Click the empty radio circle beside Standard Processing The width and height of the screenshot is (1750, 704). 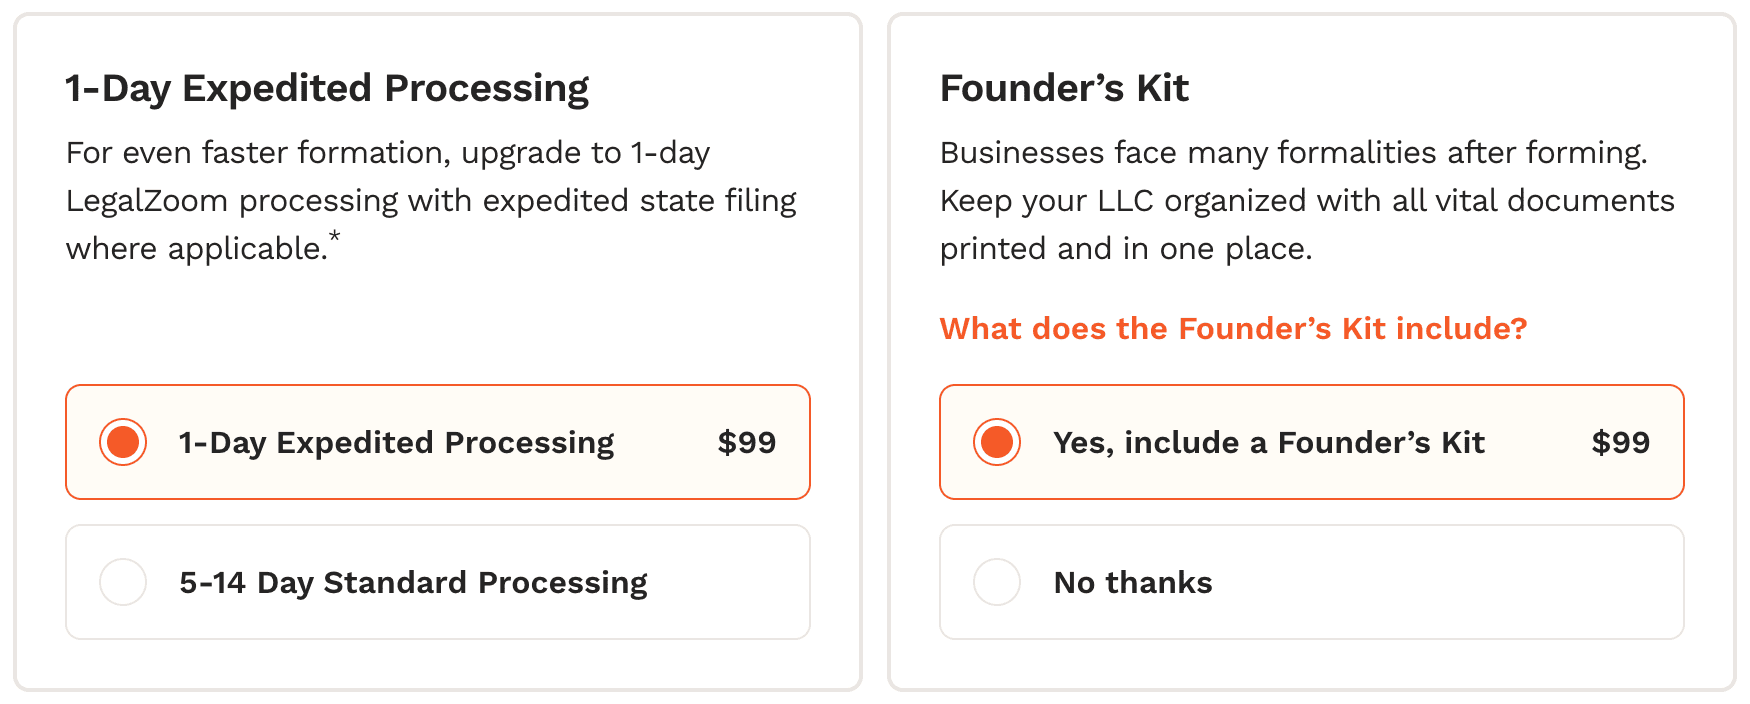[x=122, y=582]
